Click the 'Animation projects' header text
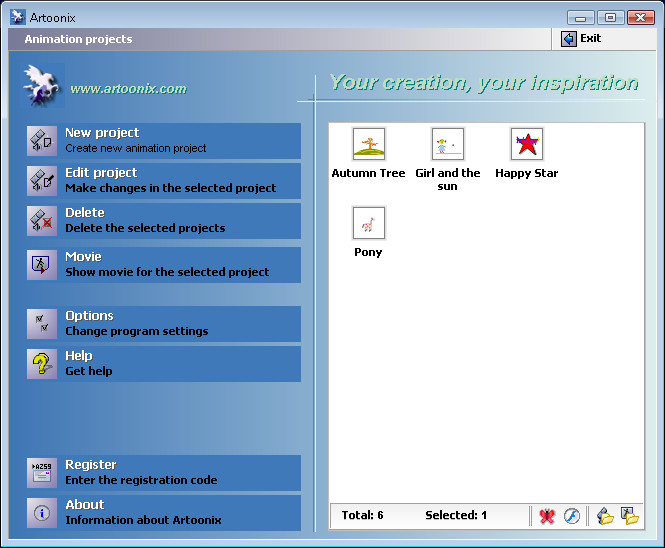This screenshot has width=665, height=548. coord(78,39)
